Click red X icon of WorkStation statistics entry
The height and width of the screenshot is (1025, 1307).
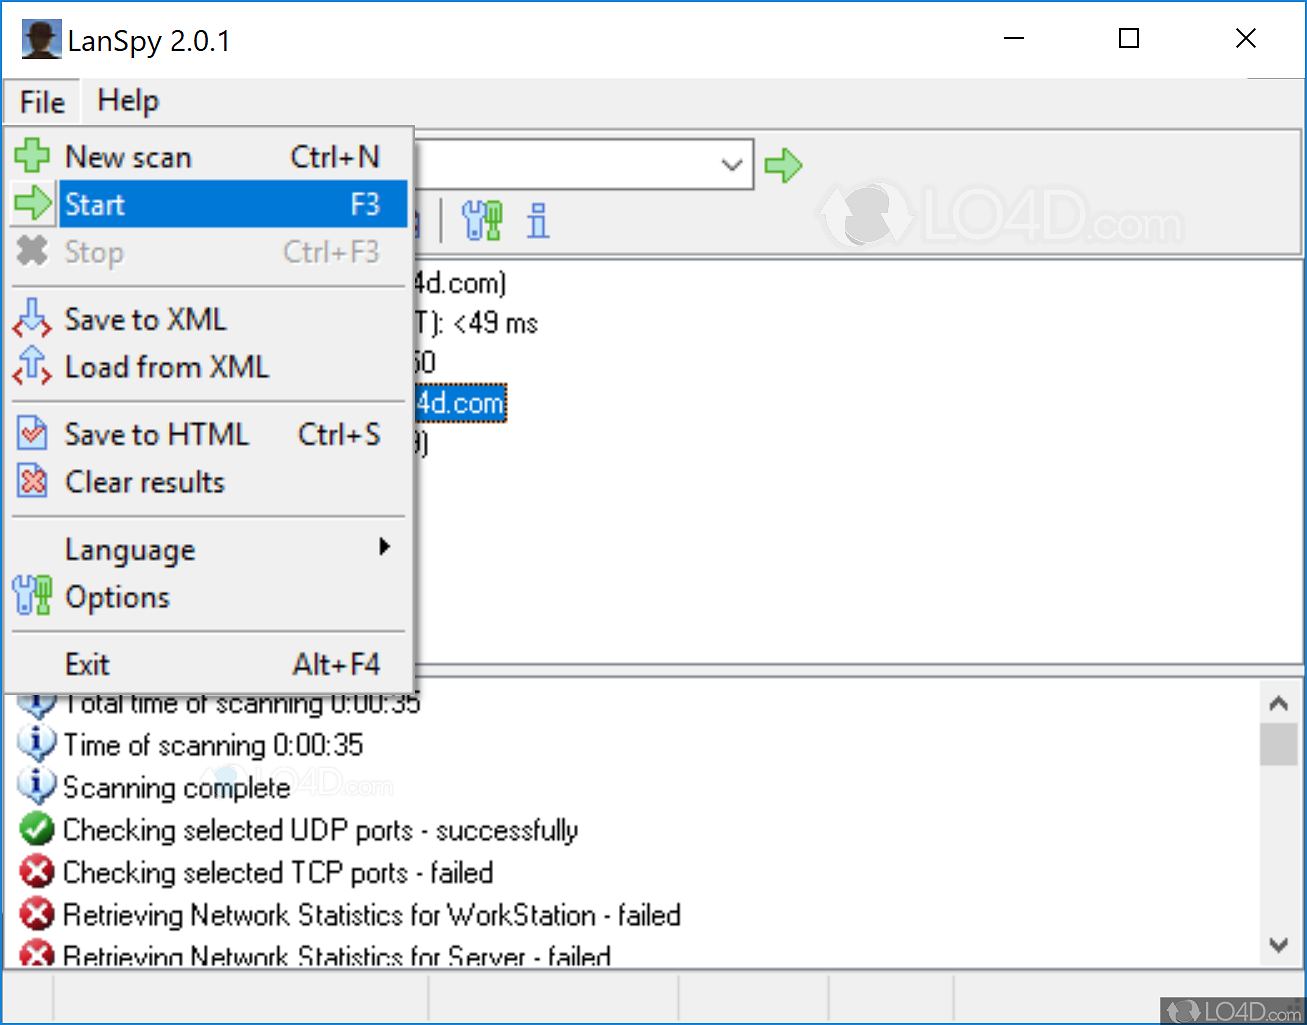[x=37, y=914]
